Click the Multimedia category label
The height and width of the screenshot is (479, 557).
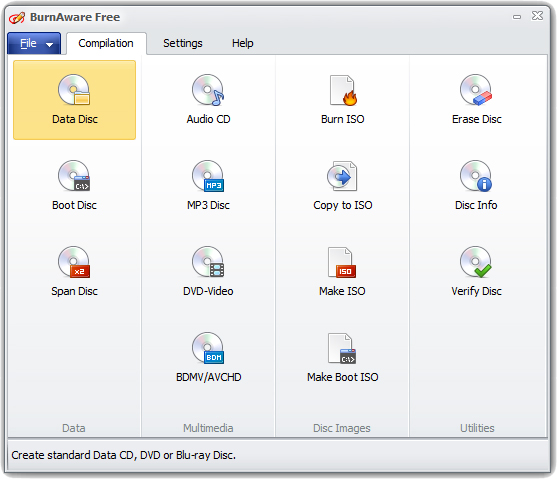click(x=208, y=428)
